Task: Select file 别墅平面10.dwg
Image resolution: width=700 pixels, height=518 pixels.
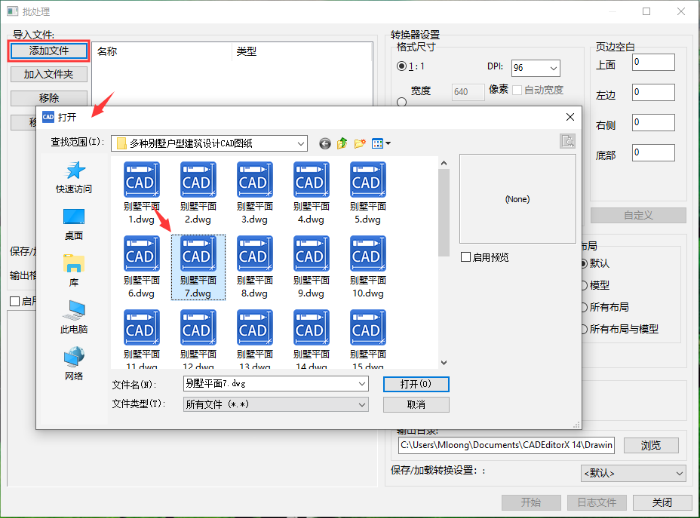Action: coord(368,267)
